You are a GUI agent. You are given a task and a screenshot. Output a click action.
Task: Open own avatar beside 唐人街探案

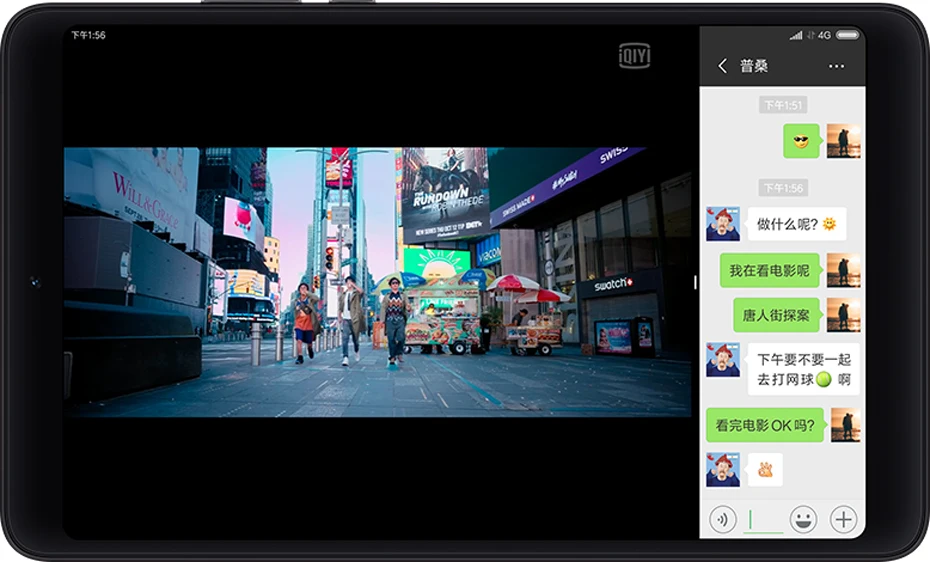(x=843, y=315)
